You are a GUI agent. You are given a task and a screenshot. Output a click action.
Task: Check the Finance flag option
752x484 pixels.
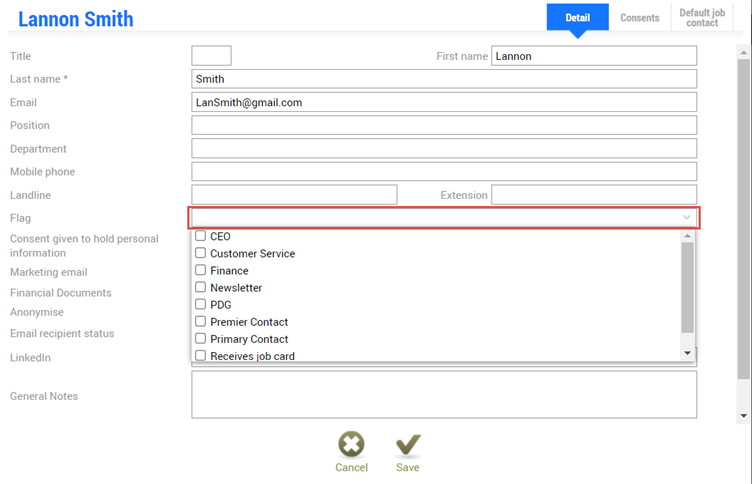[201, 271]
